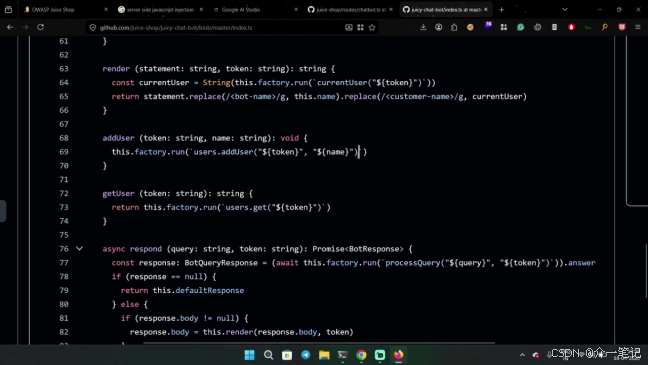
Task: Click line number 69
Action: 64,152
